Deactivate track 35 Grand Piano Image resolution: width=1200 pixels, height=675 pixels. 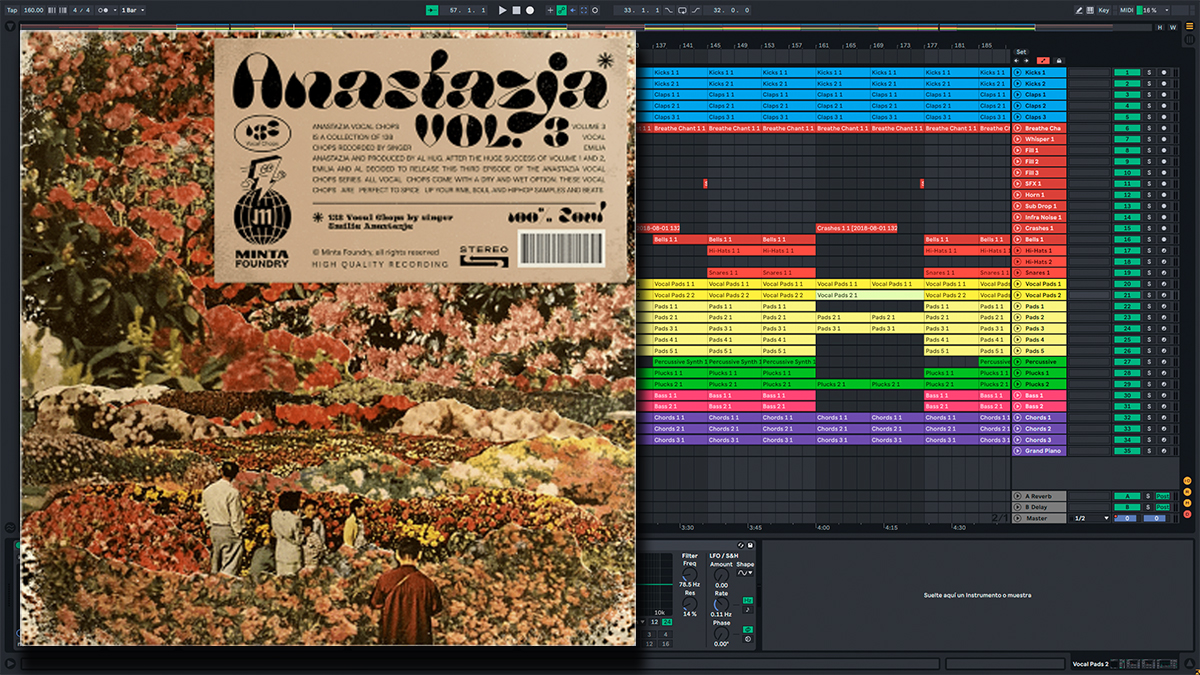tap(1127, 451)
